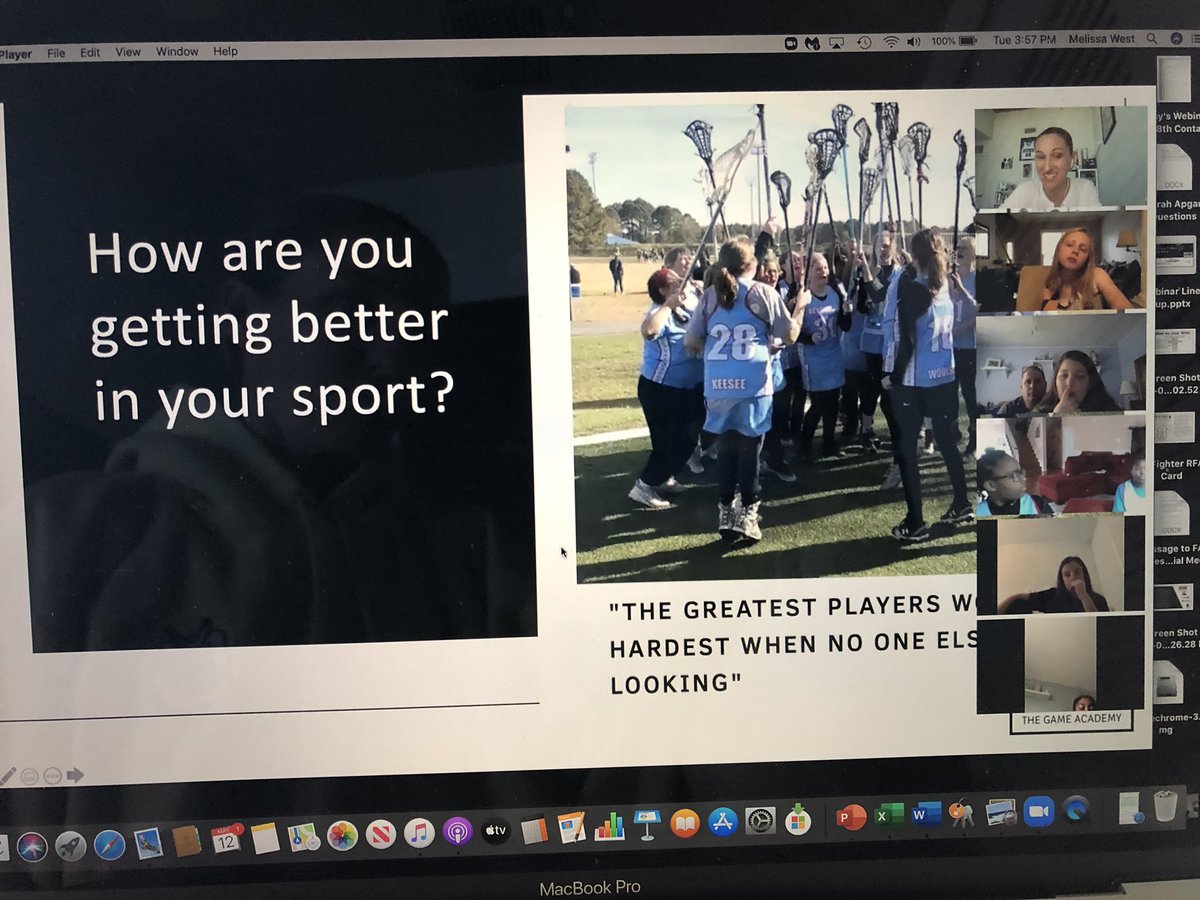Viewport: 1200px width, 900px height.
Task: Open the Help menu
Action: (x=225, y=51)
